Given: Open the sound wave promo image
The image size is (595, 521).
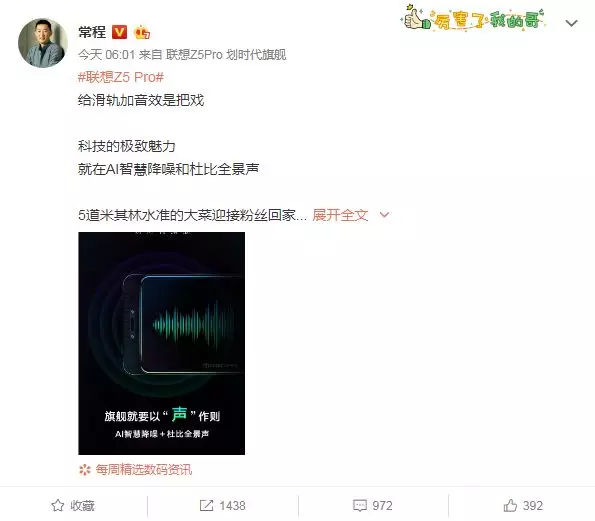Looking at the screenshot, I should pos(161,343).
